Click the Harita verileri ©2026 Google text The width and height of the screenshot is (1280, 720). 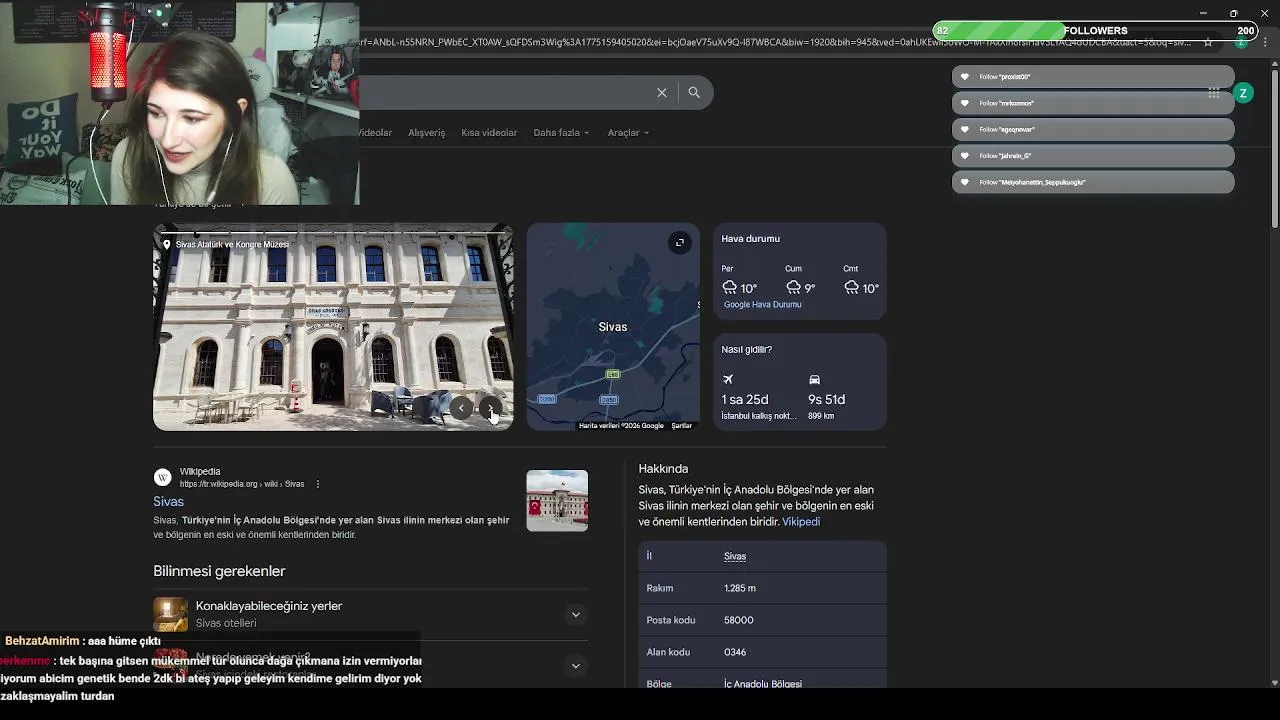(621, 426)
